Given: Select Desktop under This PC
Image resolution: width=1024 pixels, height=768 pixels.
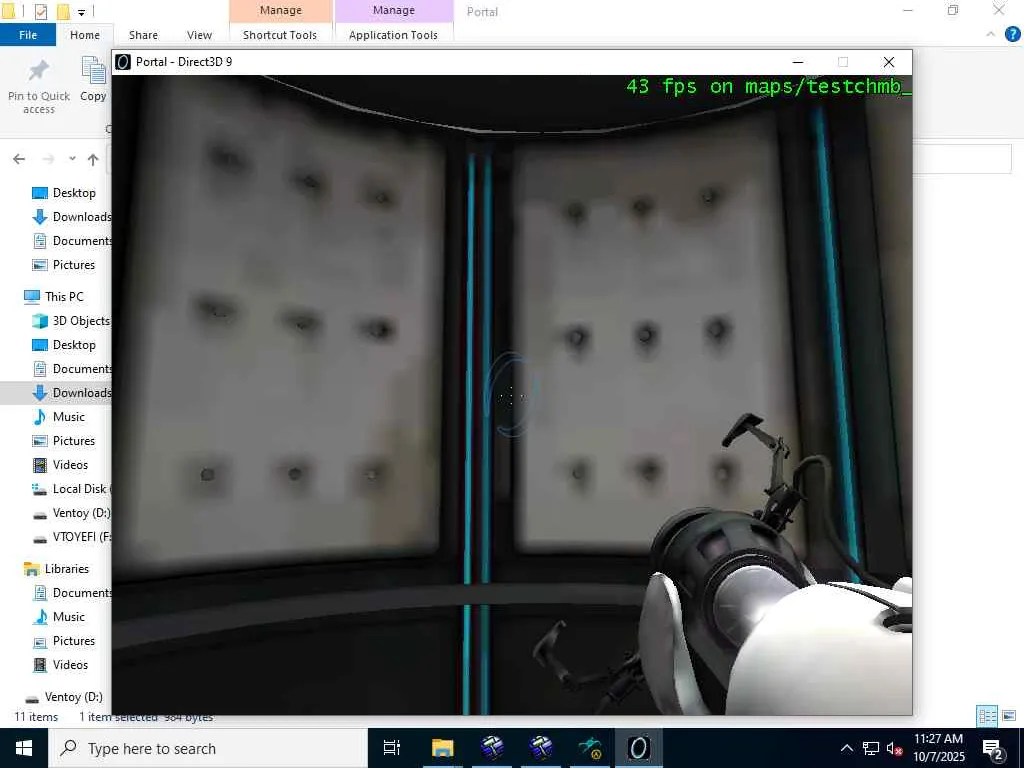Looking at the screenshot, I should 74,345.
